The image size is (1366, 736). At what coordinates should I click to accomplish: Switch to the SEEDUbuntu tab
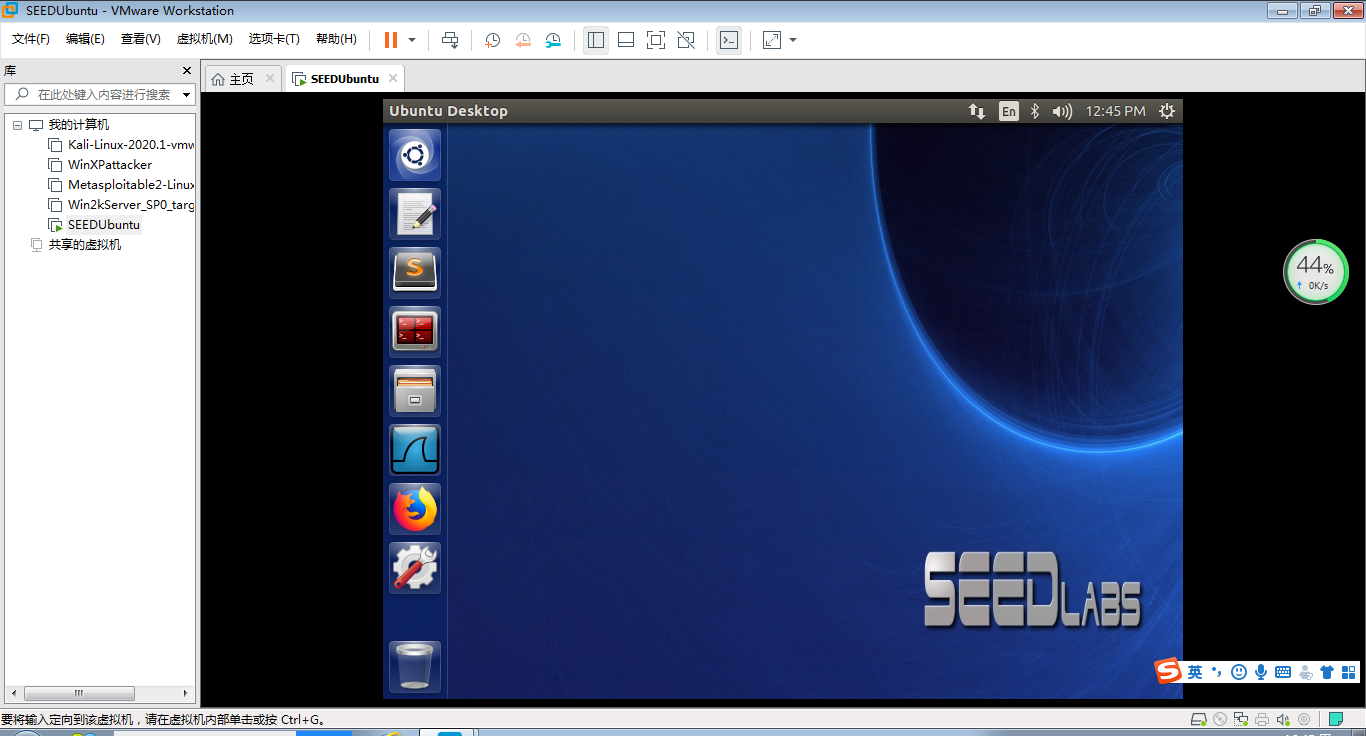tap(344, 79)
